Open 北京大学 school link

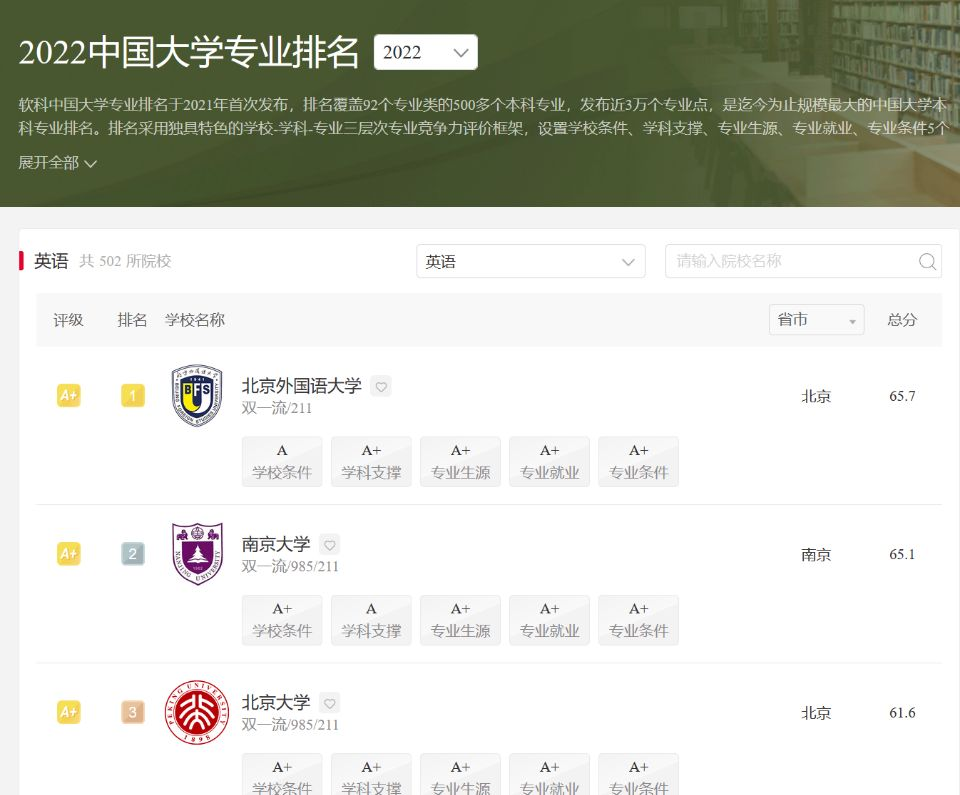[276, 703]
